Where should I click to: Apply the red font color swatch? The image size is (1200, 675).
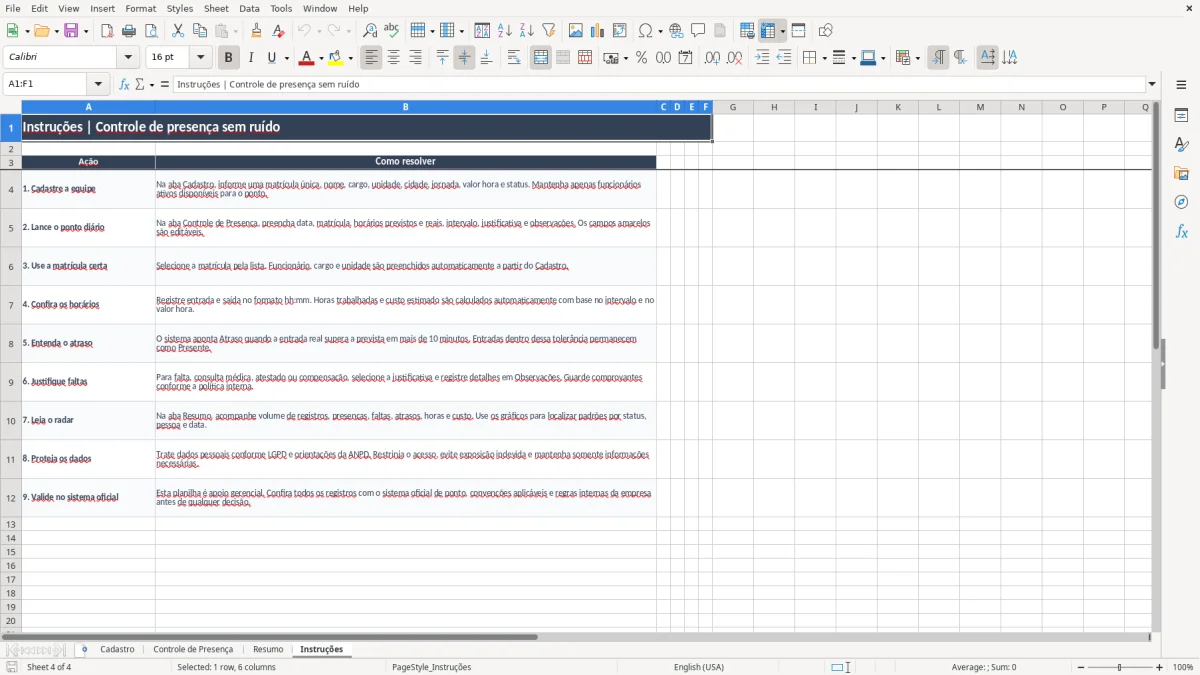point(307,58)
